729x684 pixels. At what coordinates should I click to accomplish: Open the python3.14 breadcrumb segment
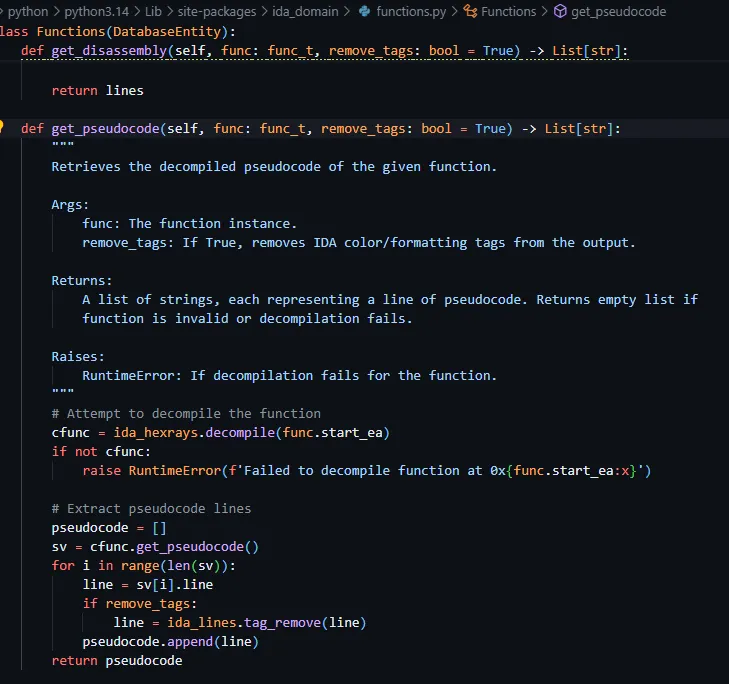click(103, 12)
